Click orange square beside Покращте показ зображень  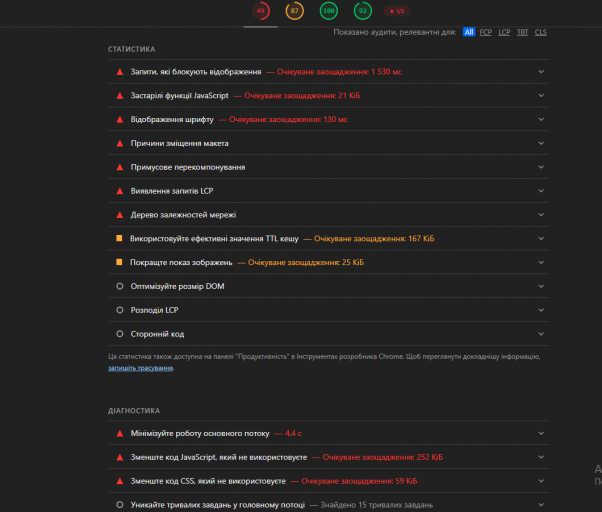point(119,262)
